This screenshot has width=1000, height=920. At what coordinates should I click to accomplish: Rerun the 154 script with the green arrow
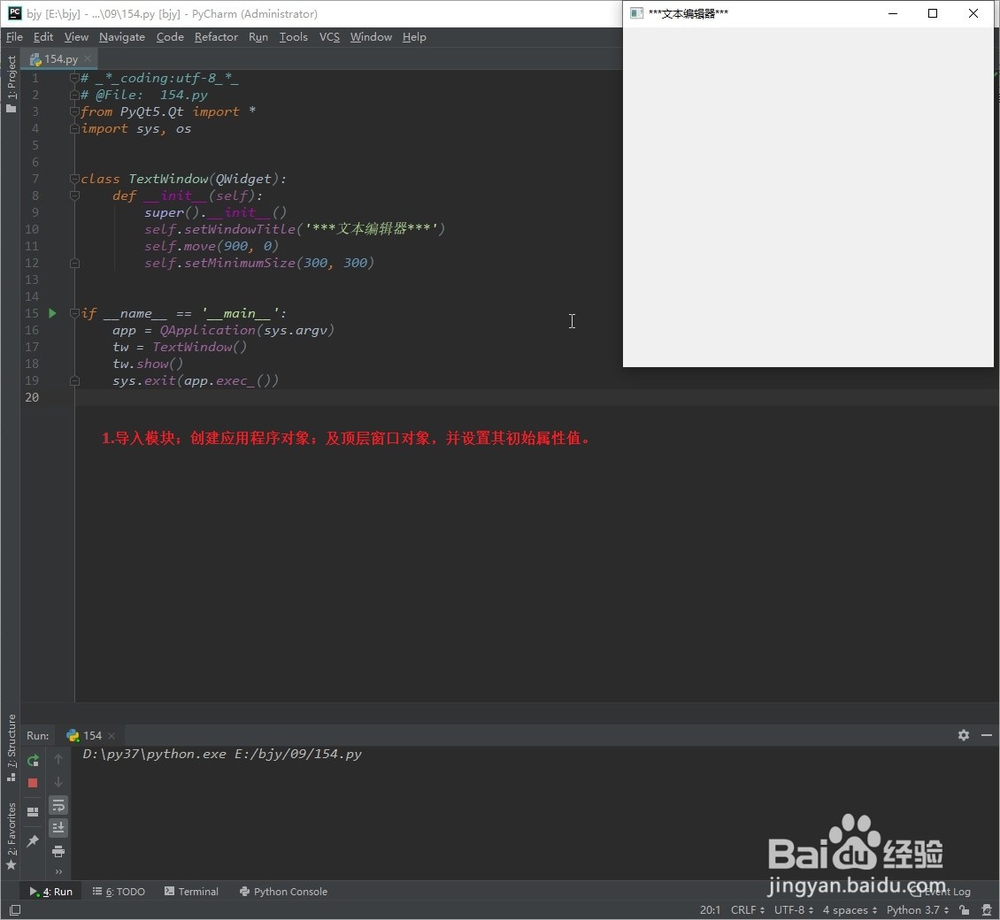(x=33, y=761)
